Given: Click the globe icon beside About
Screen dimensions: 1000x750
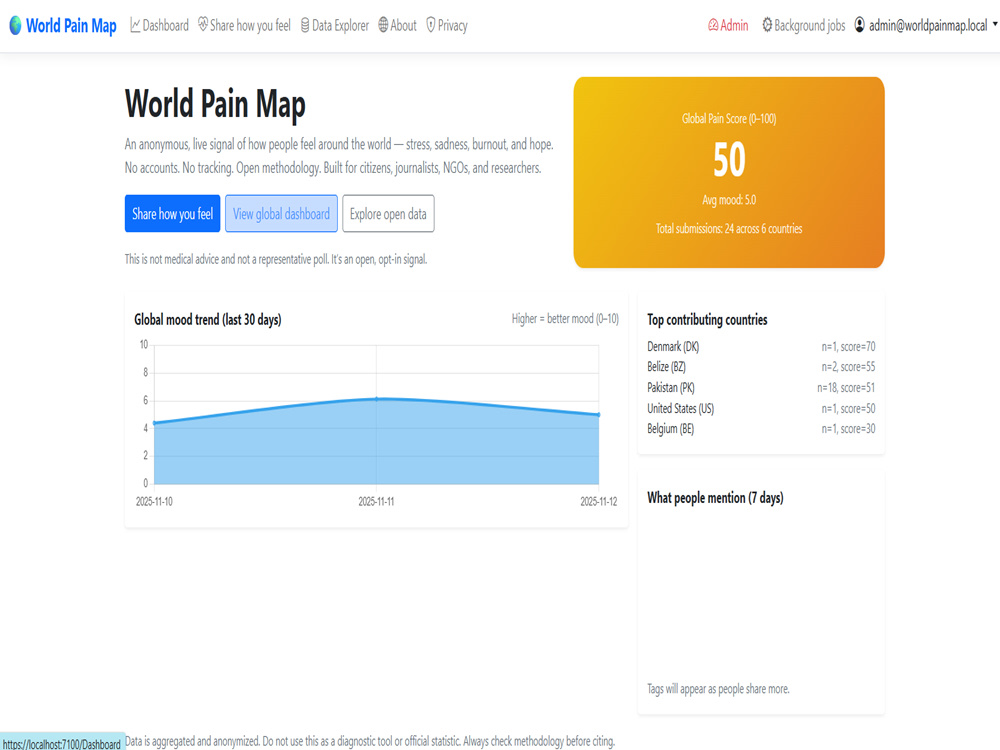Looking at the screenshot, I should point(383,25).
